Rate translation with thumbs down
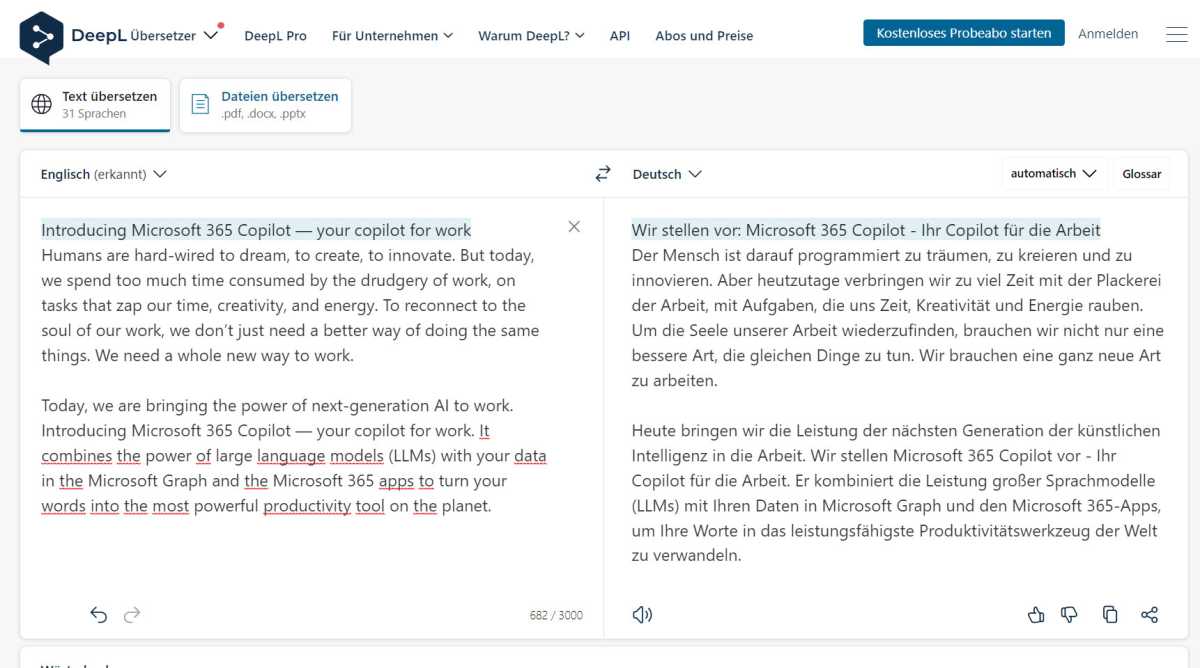1200x668 pixels. coord(1070,615)
